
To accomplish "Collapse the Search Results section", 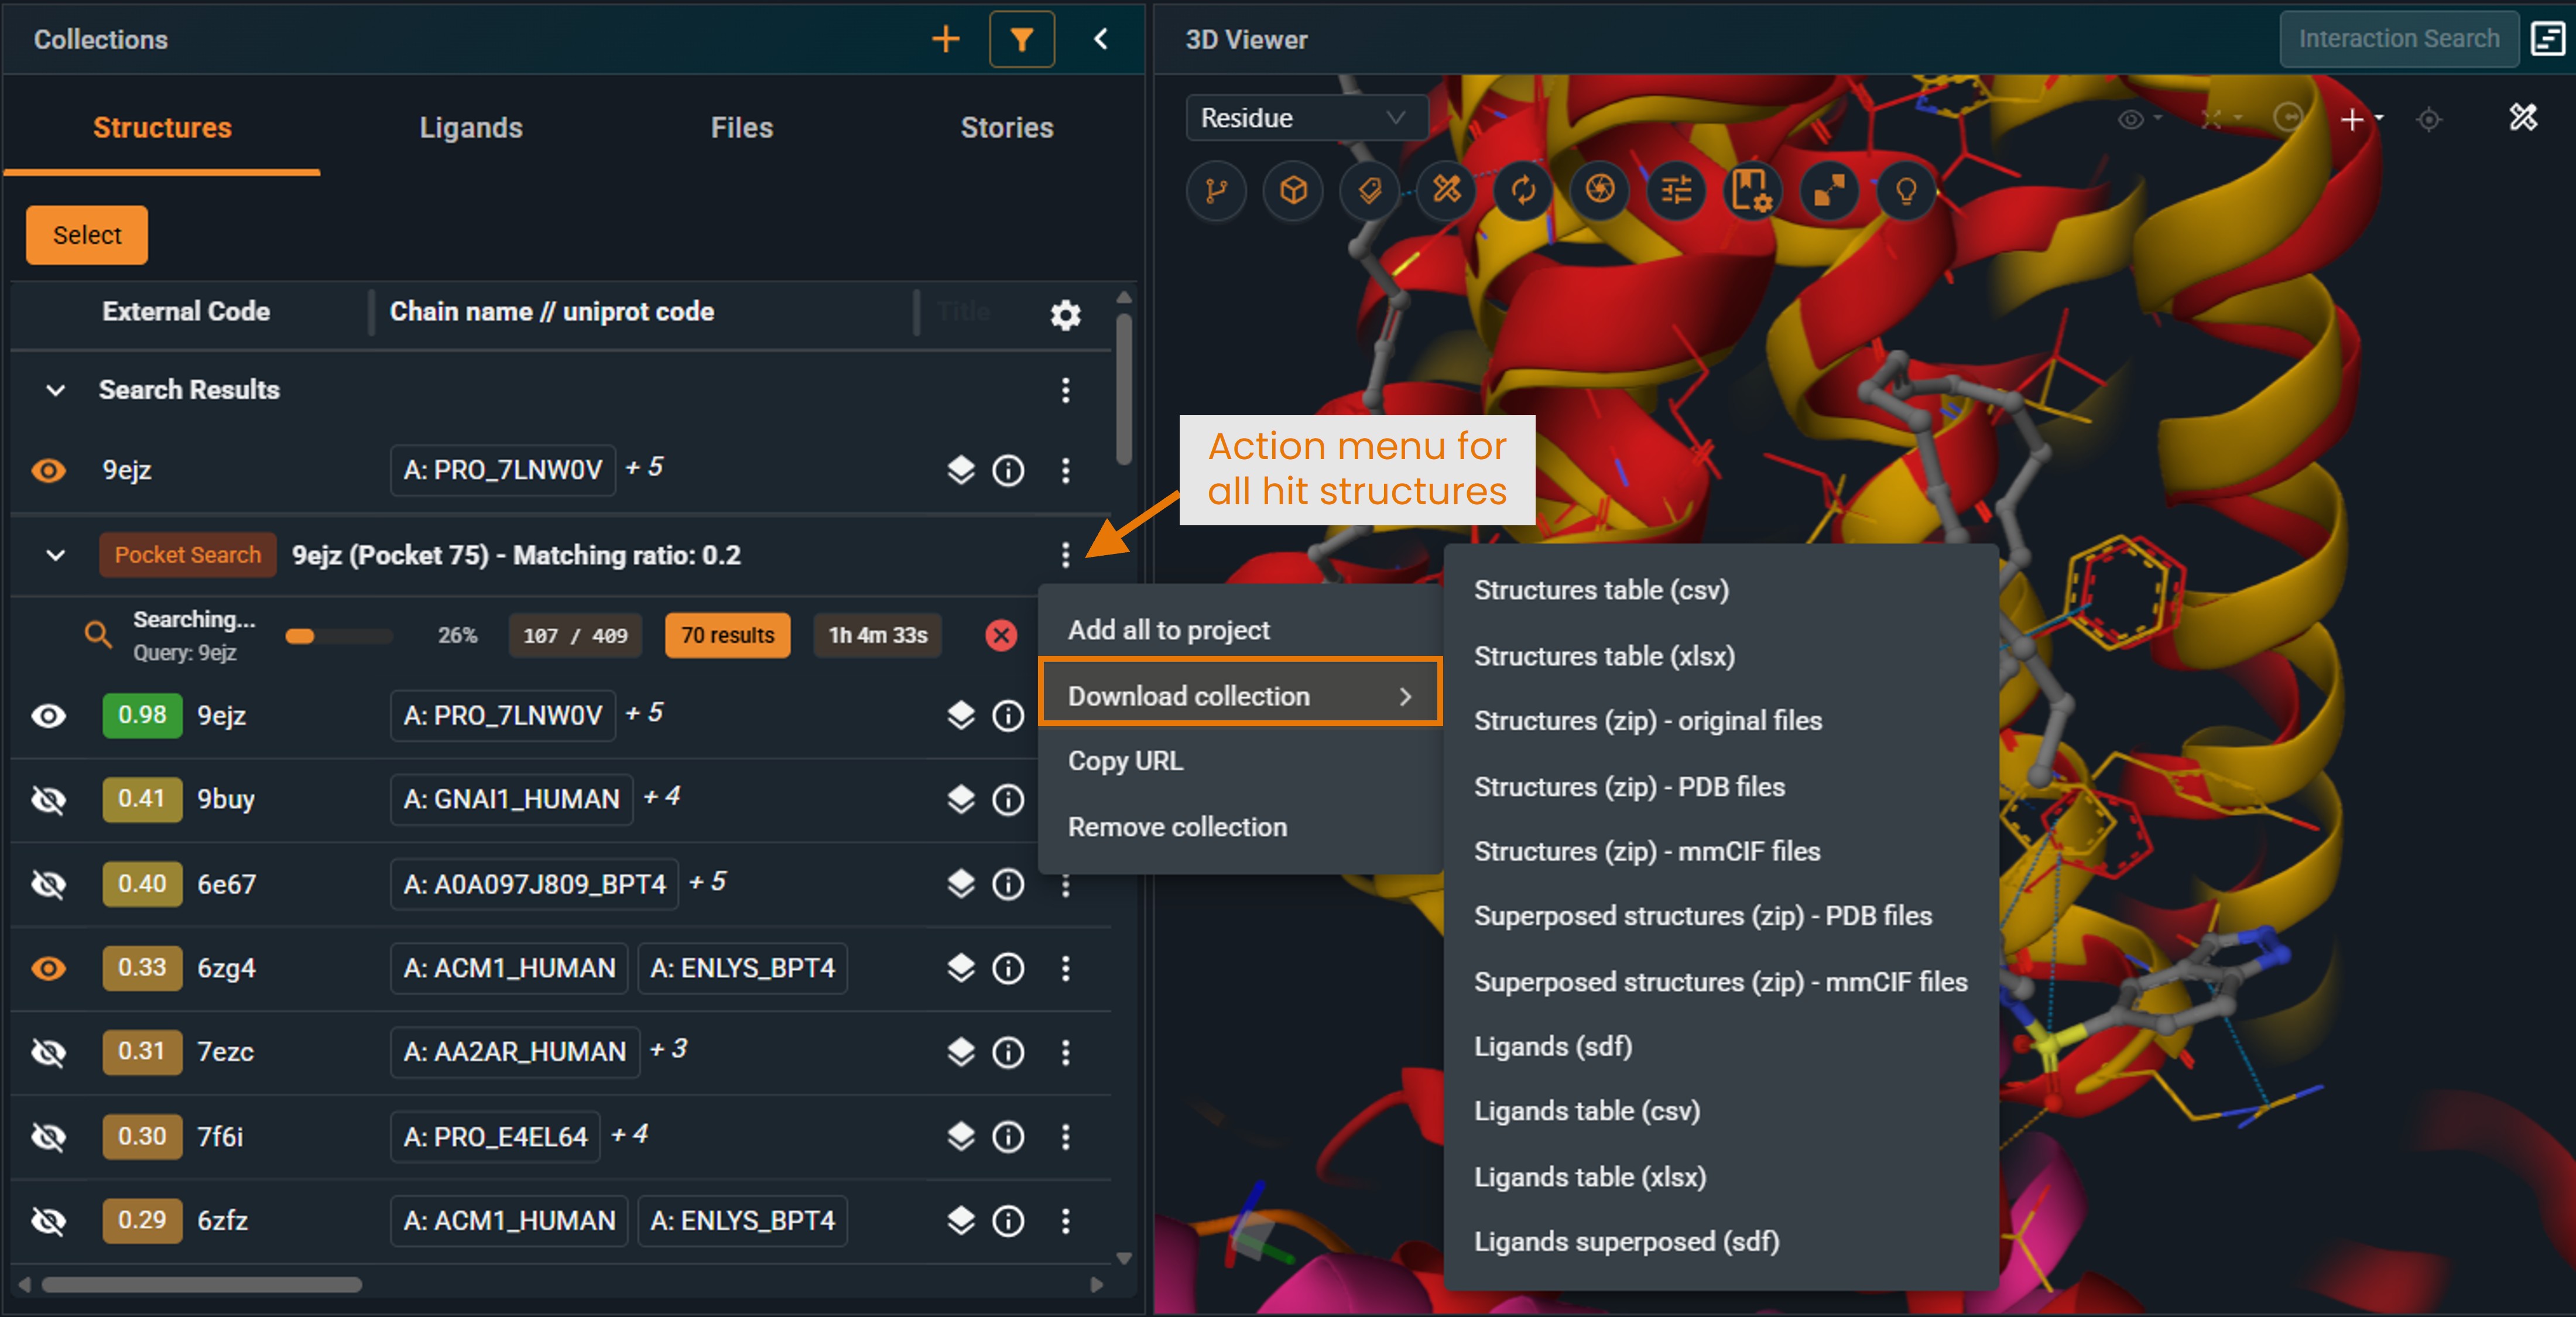I will pos(55,391).
